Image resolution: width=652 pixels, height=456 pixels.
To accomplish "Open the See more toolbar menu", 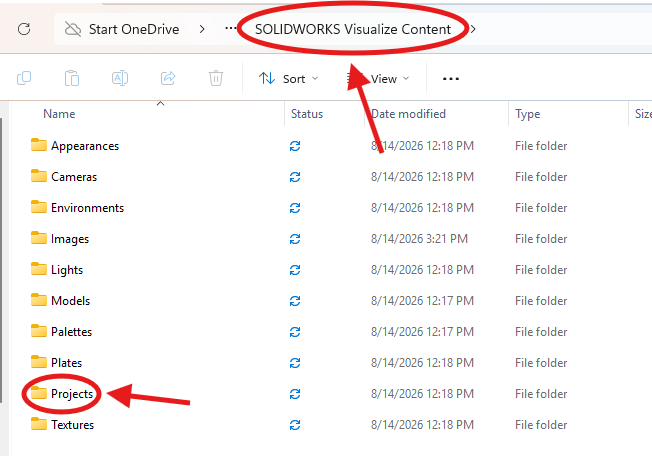I will click(451, 79).
